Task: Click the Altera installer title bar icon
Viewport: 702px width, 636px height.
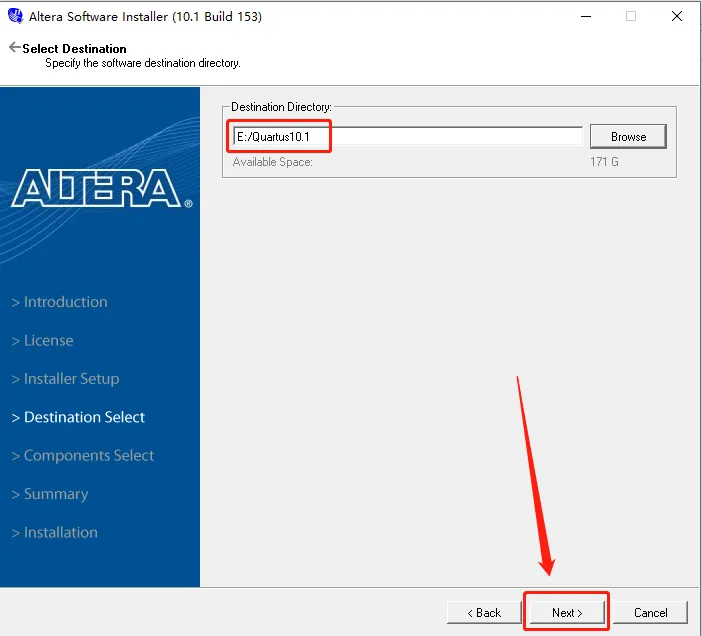Action: 15,16
